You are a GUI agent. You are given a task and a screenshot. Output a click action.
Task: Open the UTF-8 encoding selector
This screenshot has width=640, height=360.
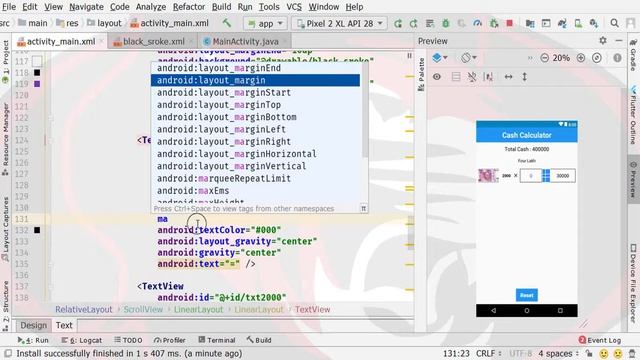(520, 353)
